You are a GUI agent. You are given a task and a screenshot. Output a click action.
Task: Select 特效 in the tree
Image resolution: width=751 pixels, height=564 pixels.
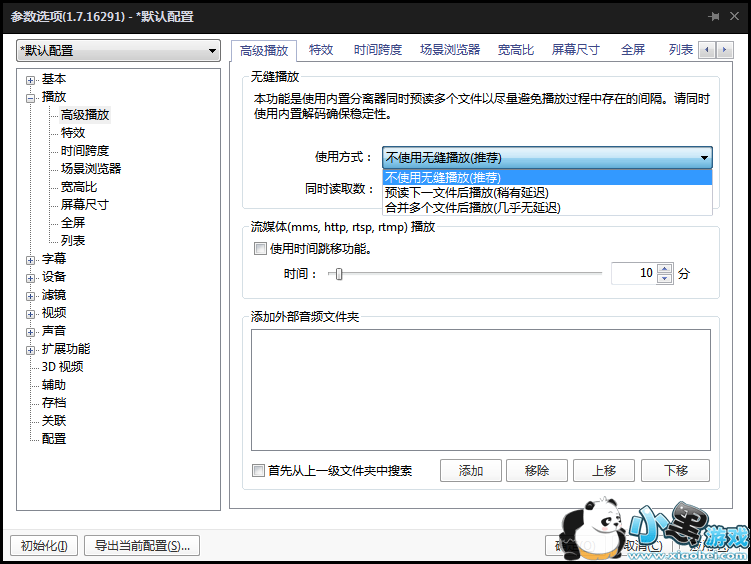[73, 133]
